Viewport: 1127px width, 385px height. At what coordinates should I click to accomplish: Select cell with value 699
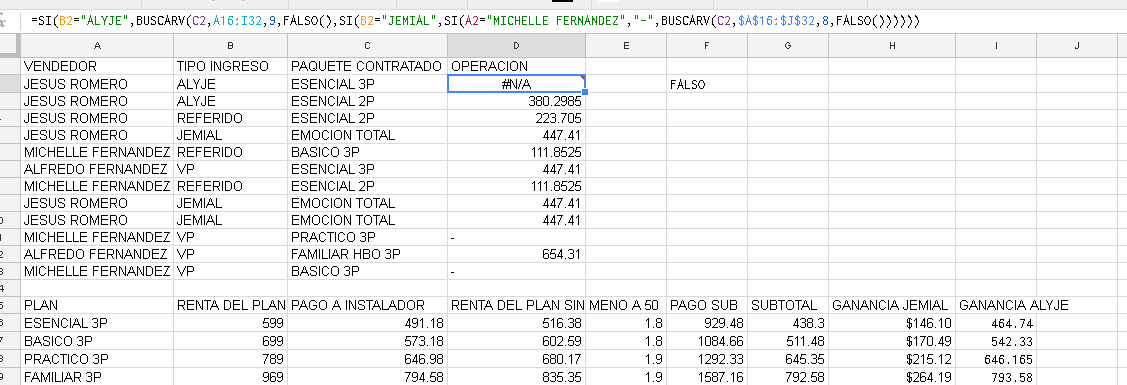click(x=231, y=340)
